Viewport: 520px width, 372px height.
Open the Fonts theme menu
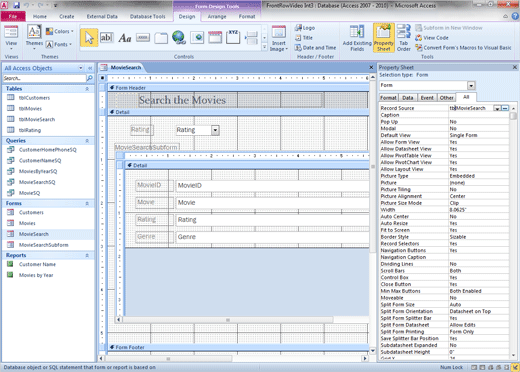click(x=59, y=44)
